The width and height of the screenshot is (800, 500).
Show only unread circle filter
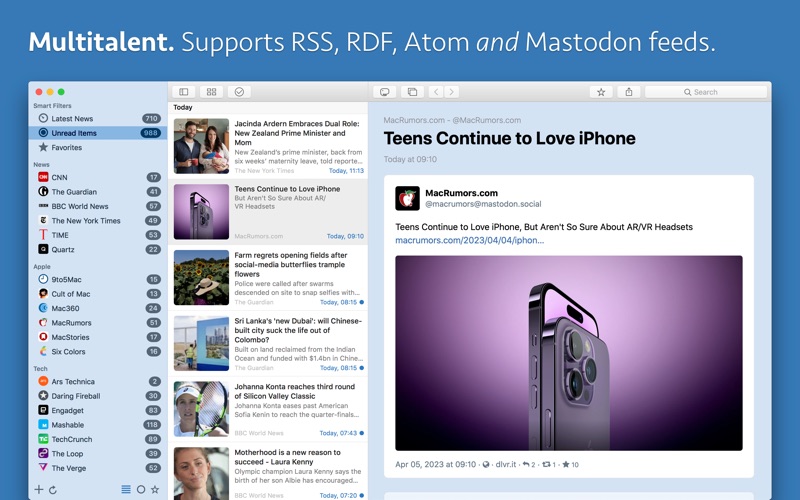(141, 489)
